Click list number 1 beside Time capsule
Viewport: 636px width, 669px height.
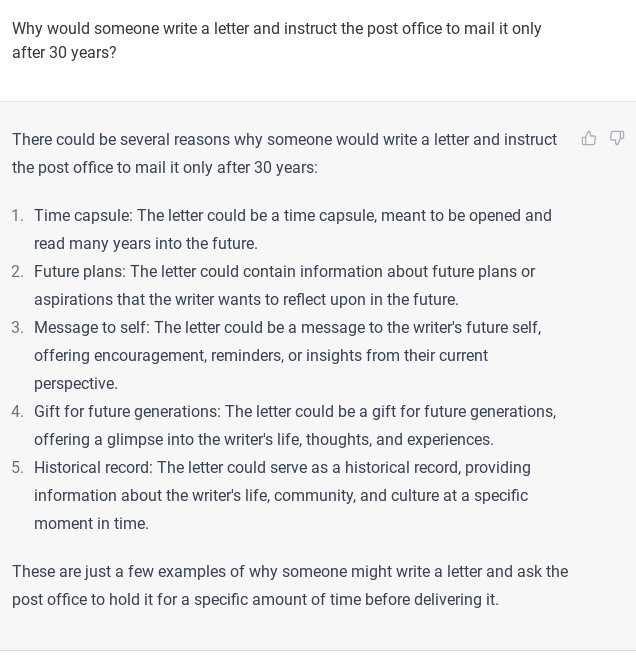pos(17,216)
